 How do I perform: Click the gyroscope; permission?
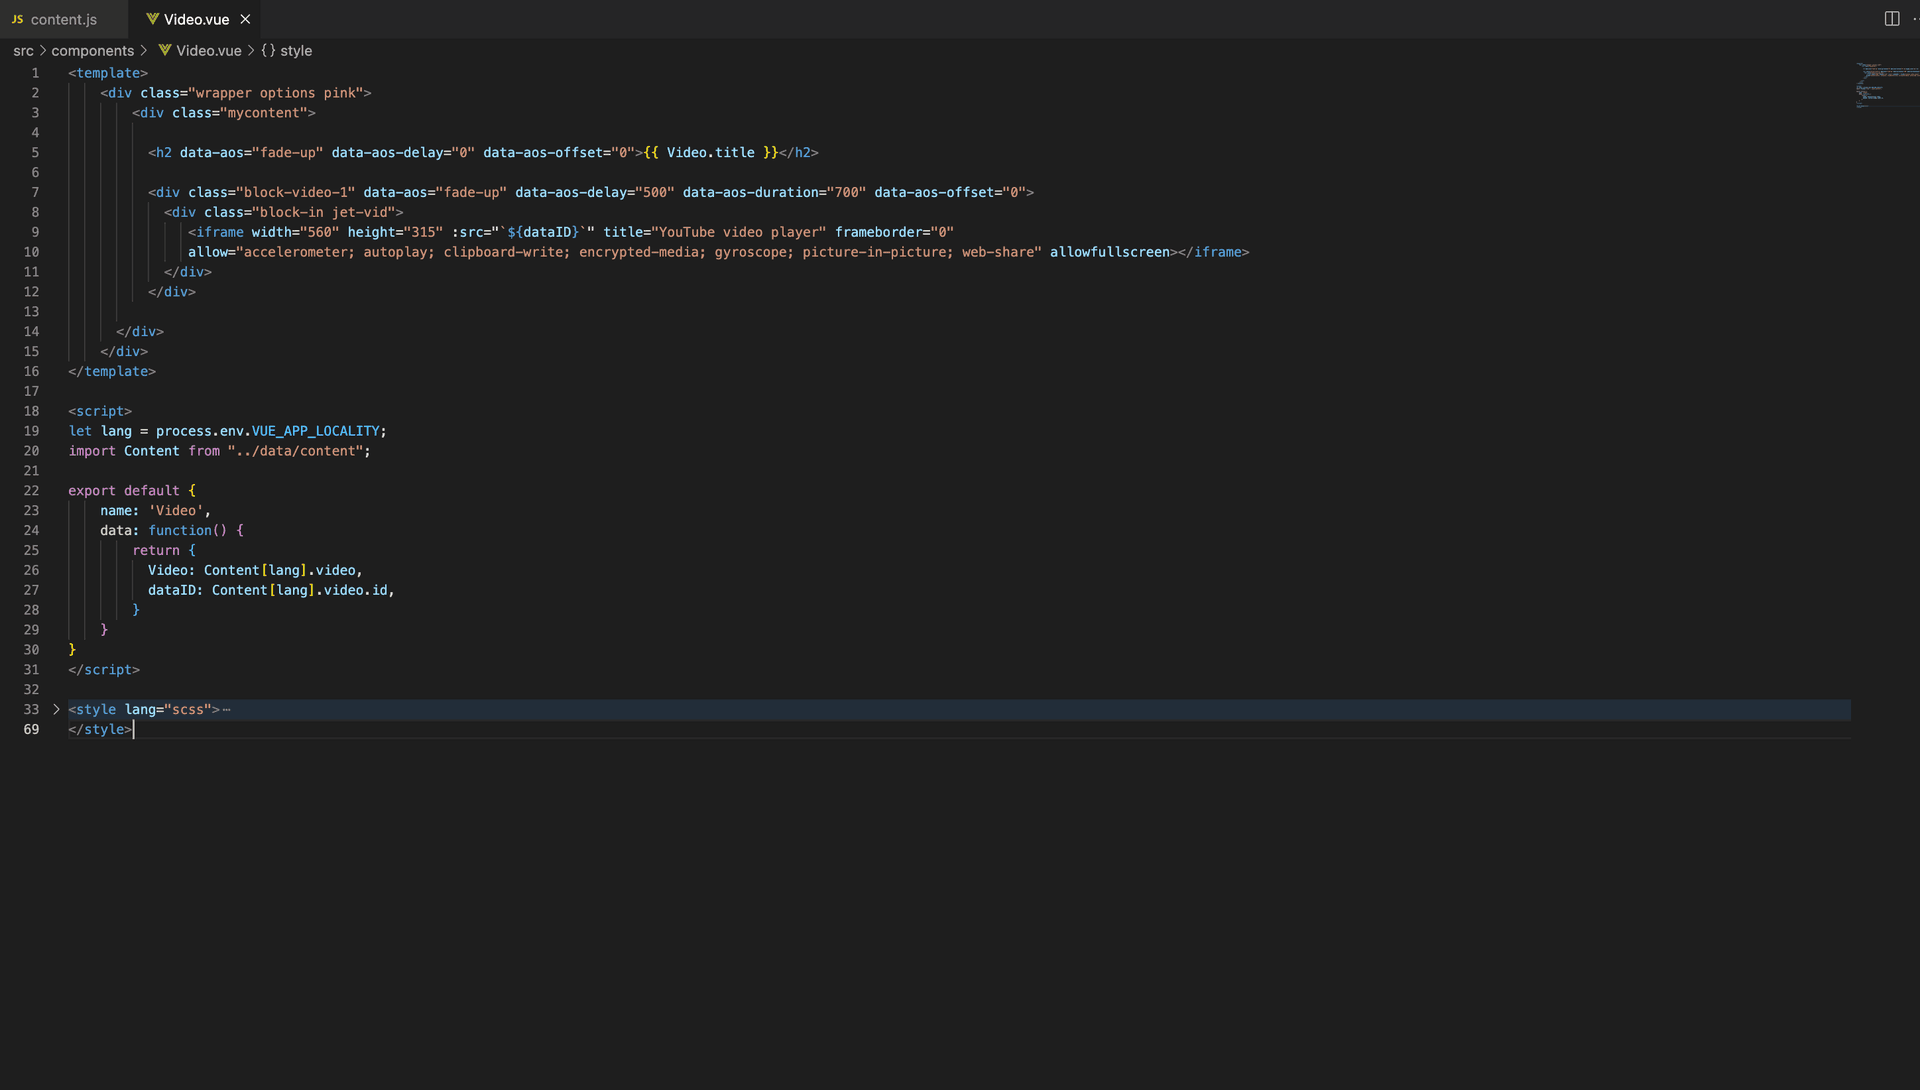(x=754, y=252)
